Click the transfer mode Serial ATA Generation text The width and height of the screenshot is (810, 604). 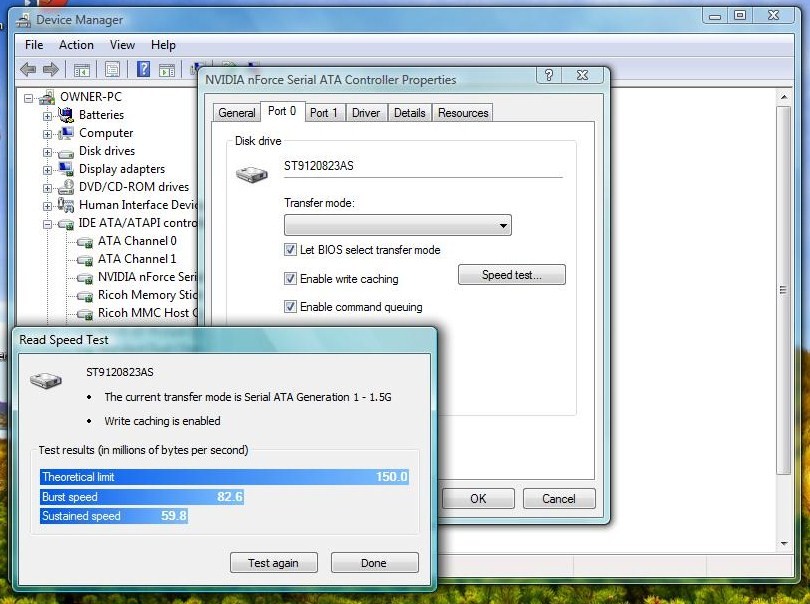248,397
